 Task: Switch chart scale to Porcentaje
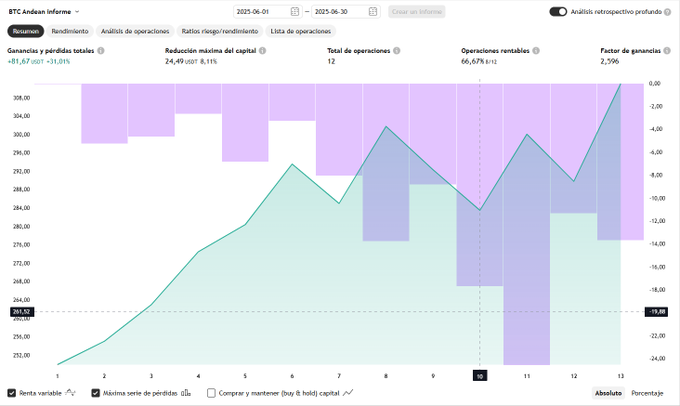[647, 393]
